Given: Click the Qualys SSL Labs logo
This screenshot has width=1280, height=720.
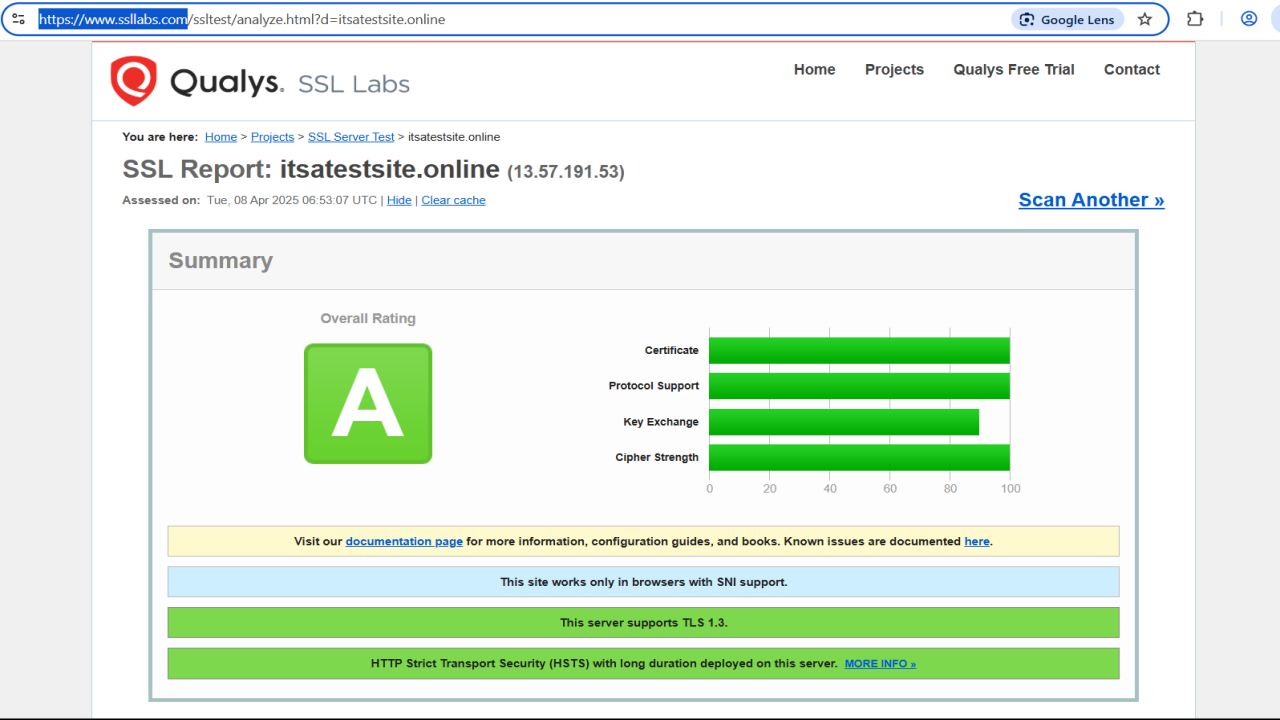Looking at the screenshot, I should (260, 81).
